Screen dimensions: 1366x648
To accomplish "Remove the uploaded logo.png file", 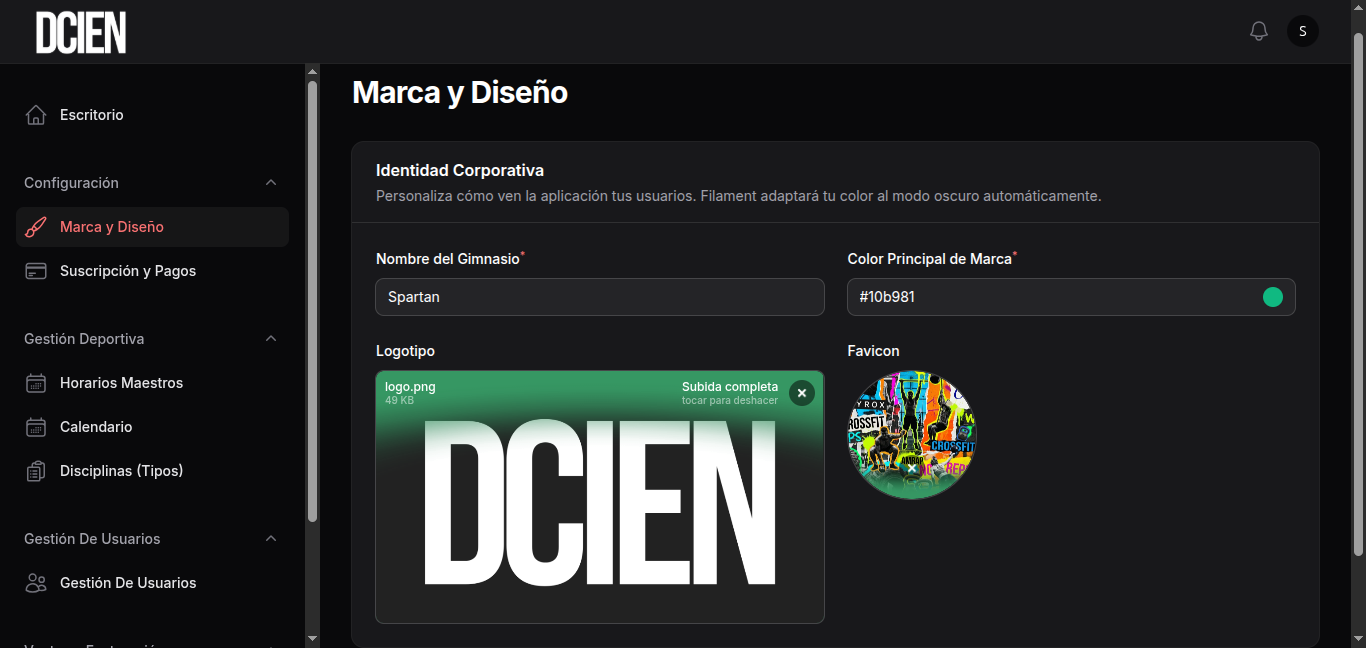I will (x=802, y=393).
